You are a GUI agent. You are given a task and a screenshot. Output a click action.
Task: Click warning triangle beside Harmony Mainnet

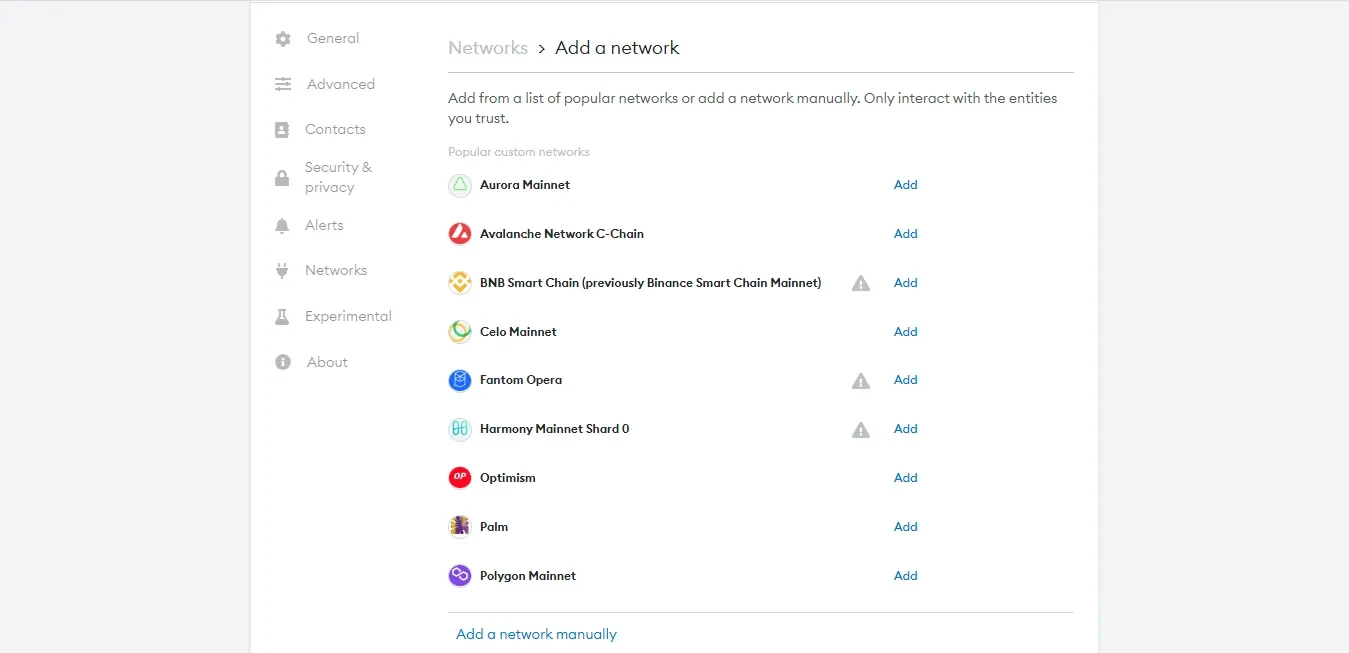click(861, 429)
